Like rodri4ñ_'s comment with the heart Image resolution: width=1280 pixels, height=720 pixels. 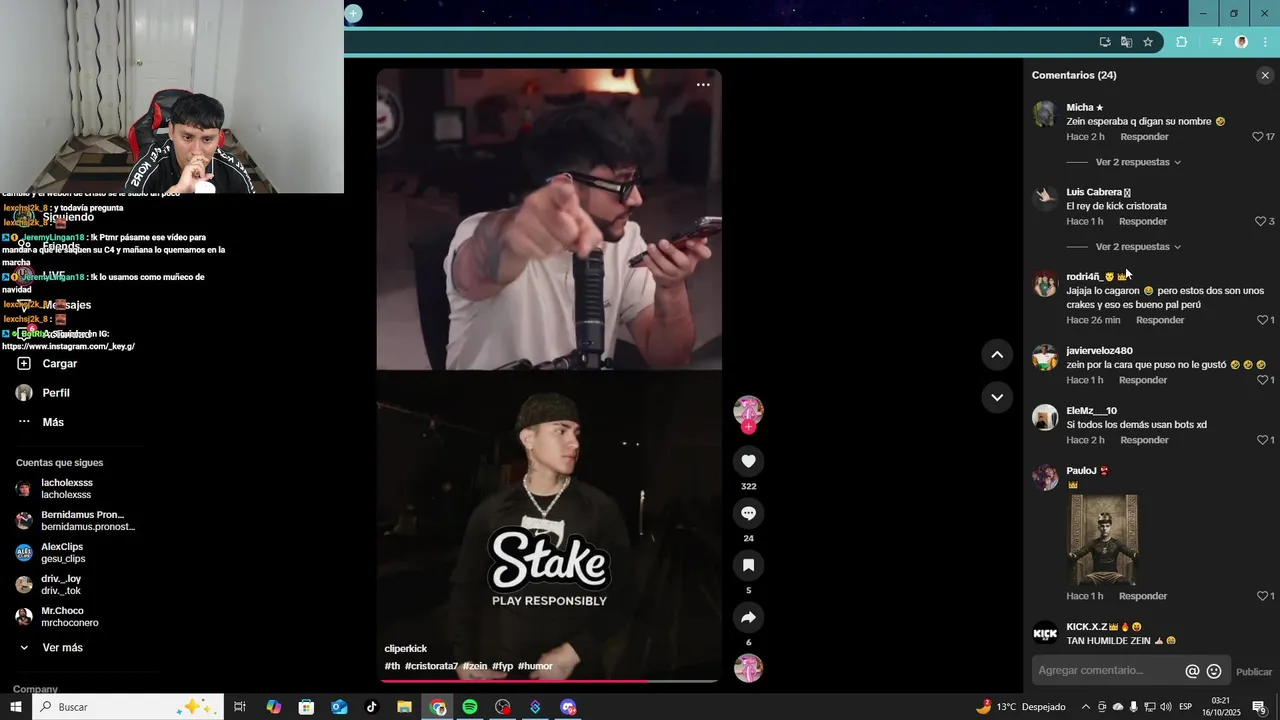pyautogui.click(x=1262, y=320)
